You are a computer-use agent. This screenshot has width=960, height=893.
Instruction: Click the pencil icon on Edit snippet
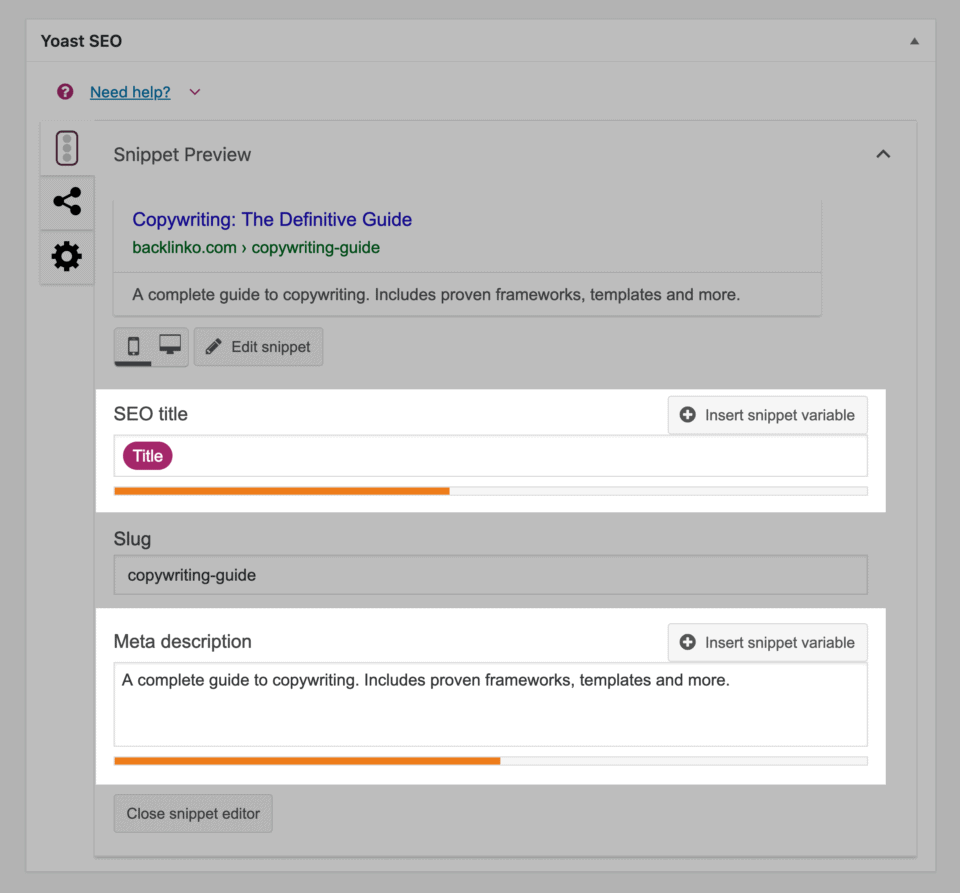click(x=213, y=347)
